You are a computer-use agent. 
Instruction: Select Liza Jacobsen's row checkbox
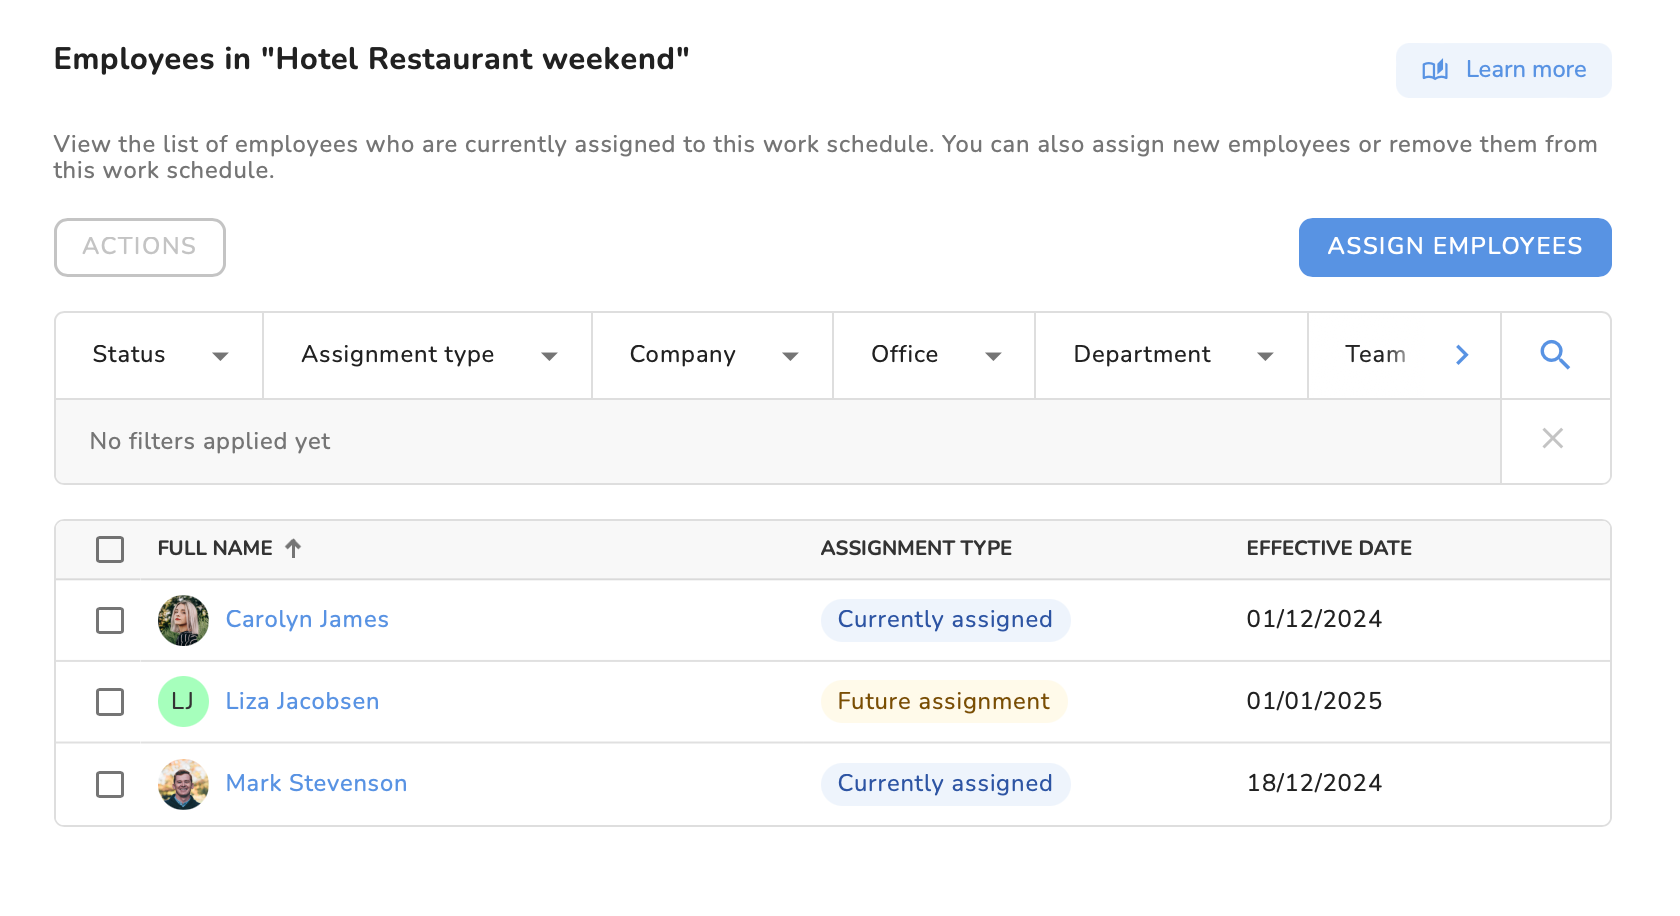tap(110, 702)
